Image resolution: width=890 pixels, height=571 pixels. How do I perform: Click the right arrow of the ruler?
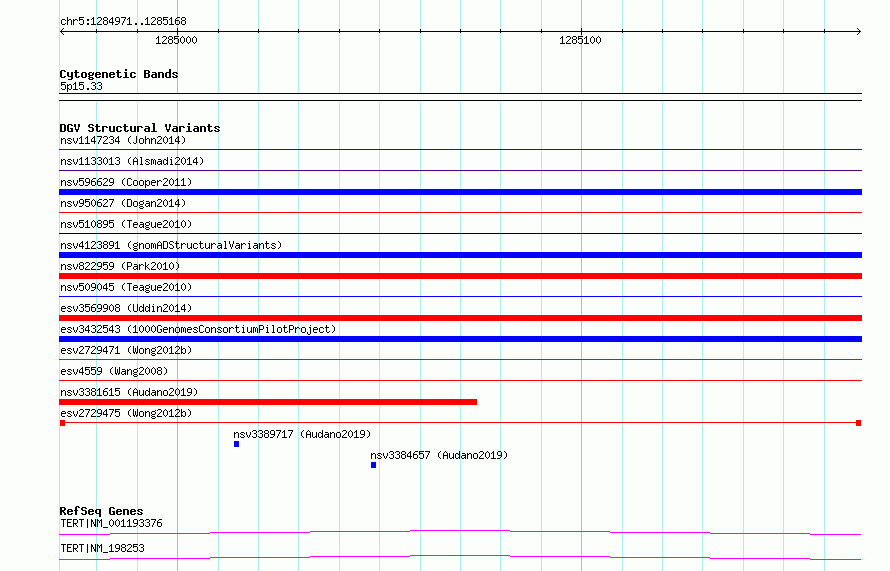coord(858,32)
